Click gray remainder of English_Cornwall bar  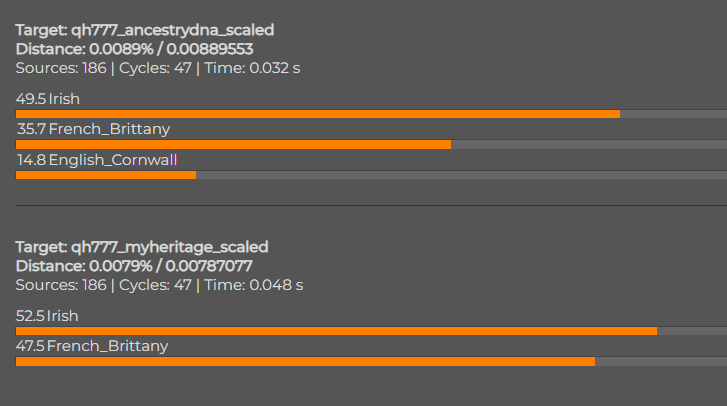461,175
